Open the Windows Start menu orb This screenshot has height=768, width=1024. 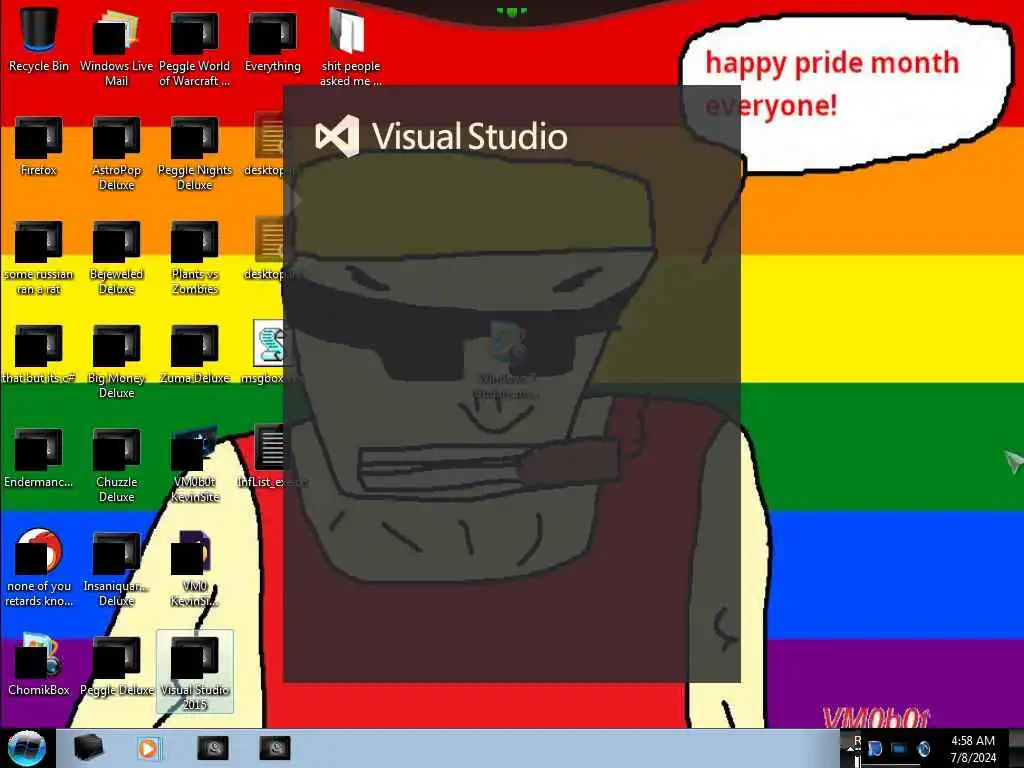click(27, 748)
